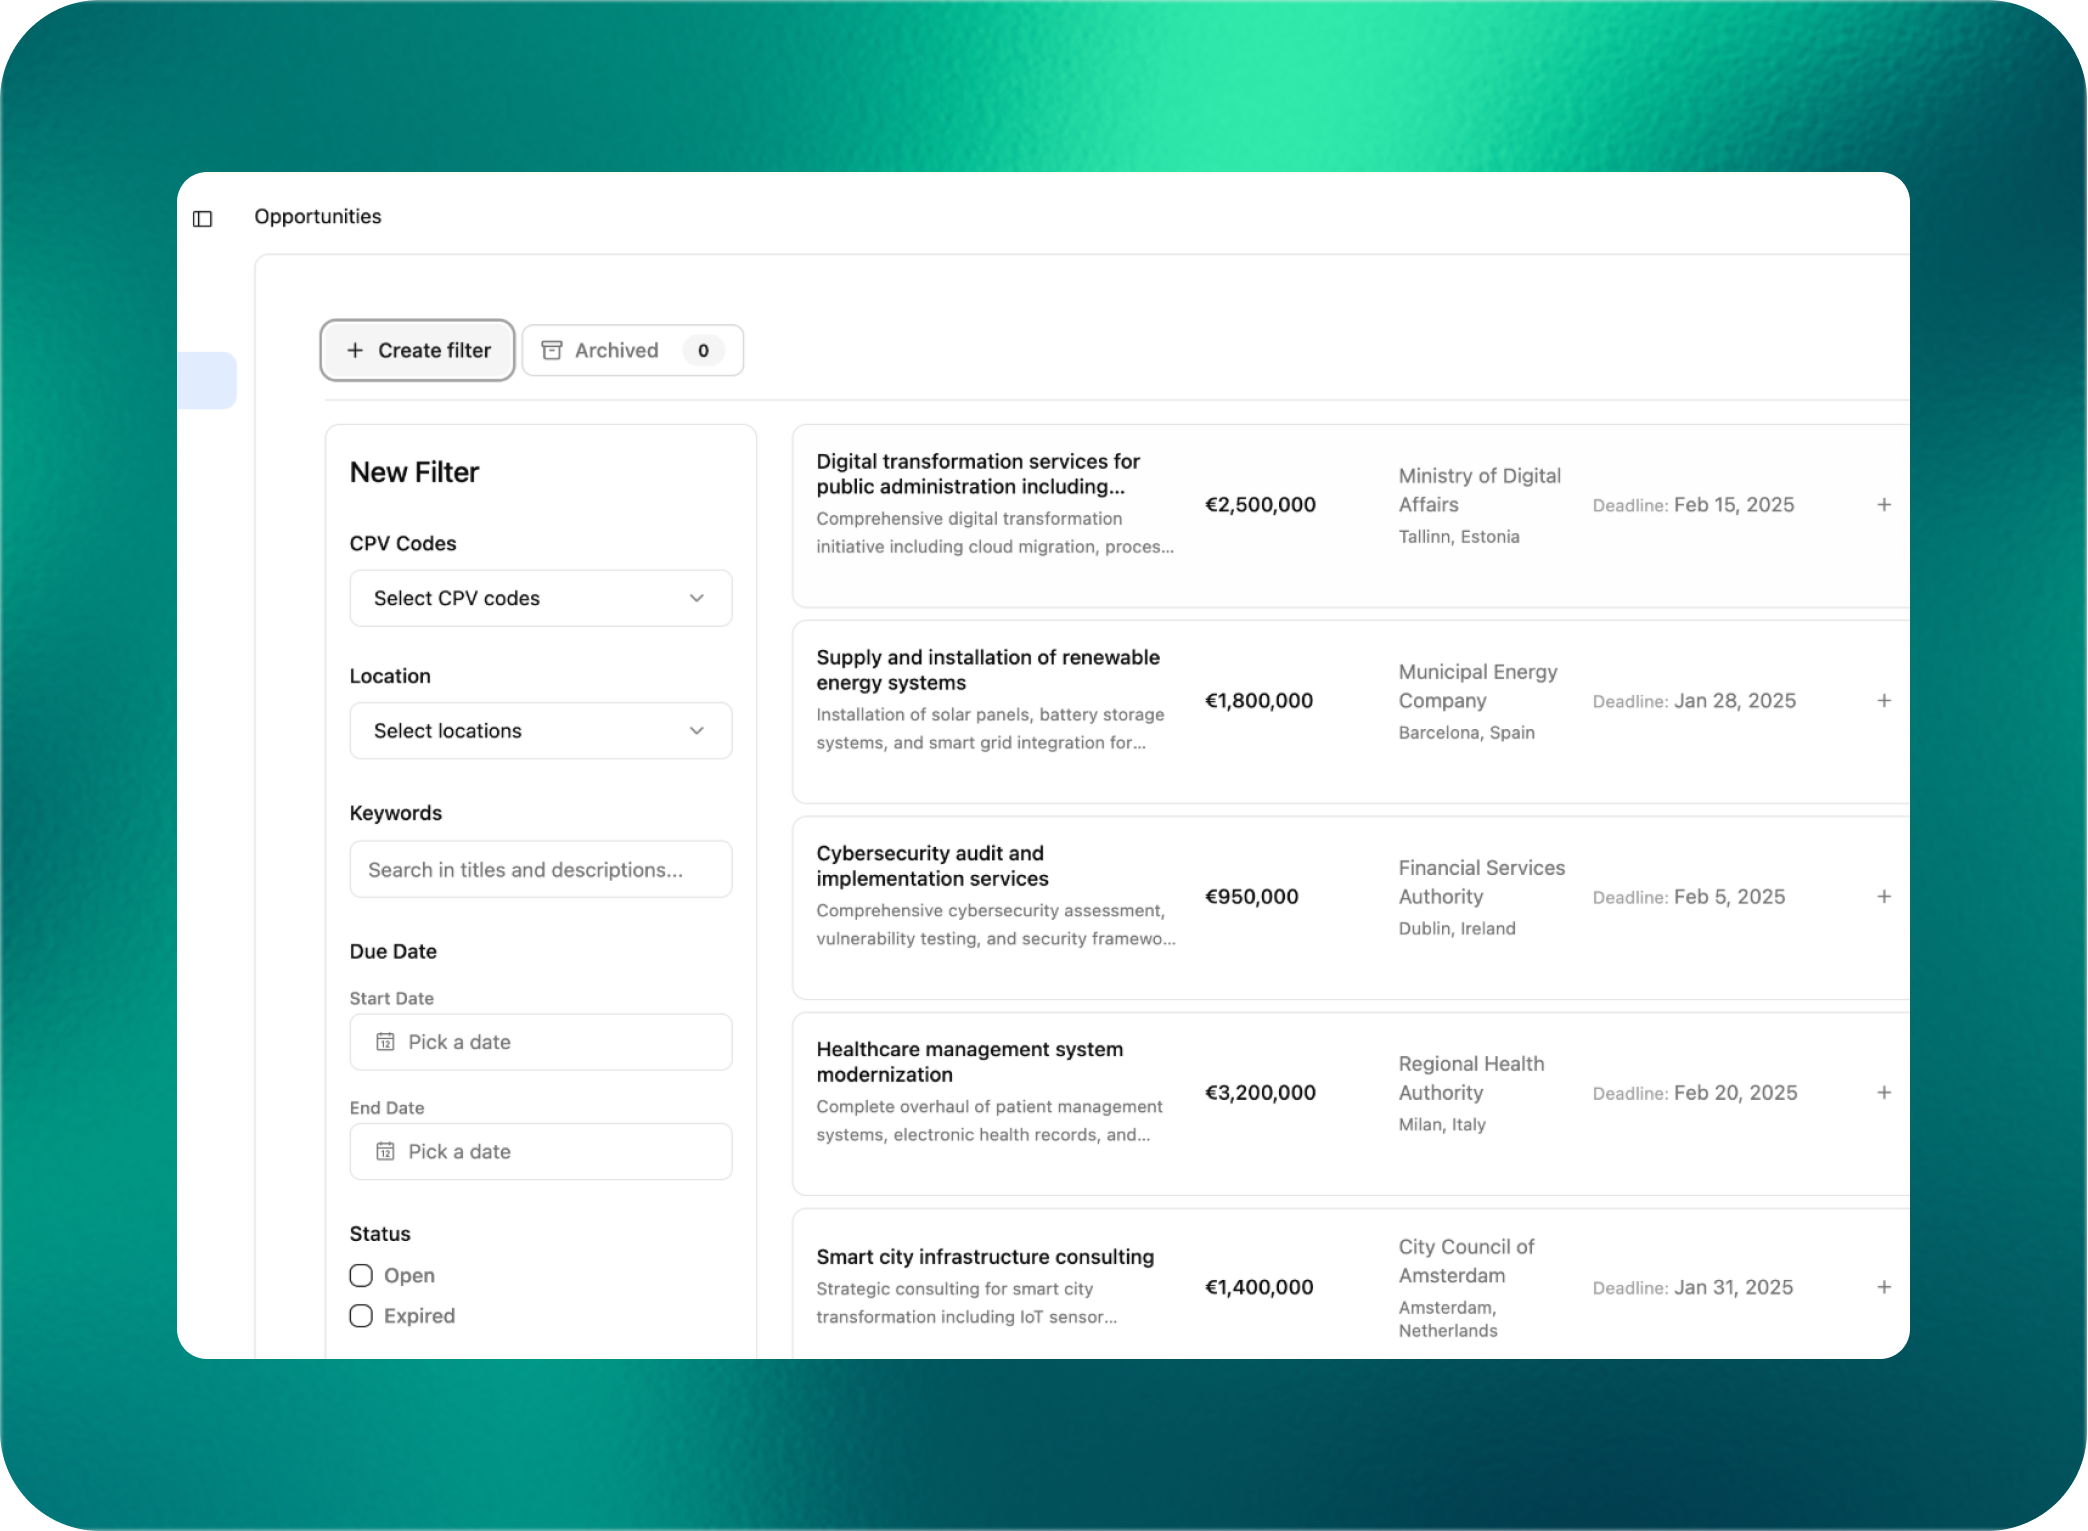Click plus icon on Smart city row
This screenshot has width=2088, height=1531.
(x=1884, y=1287)
